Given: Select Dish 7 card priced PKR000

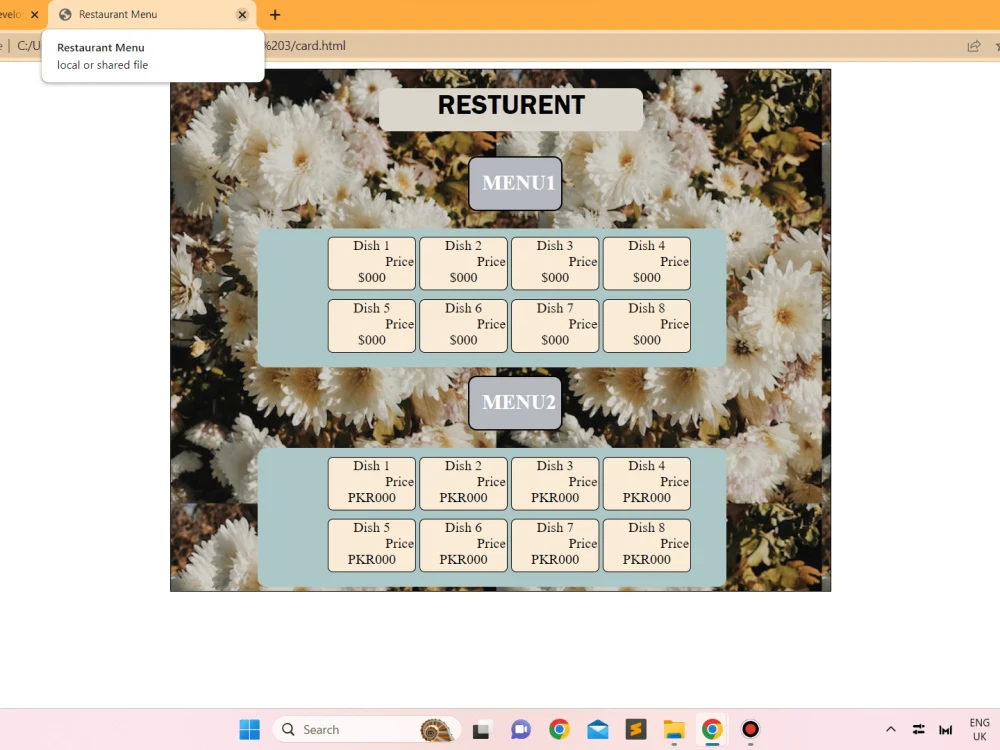Looking at the screenshot, I should coord(555,545).
